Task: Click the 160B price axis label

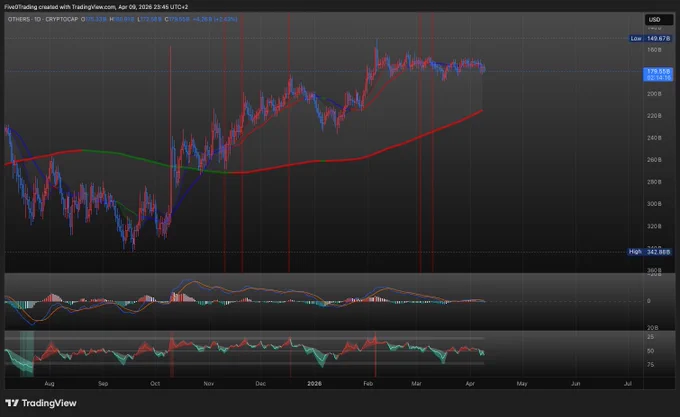Action: [654, 50]
